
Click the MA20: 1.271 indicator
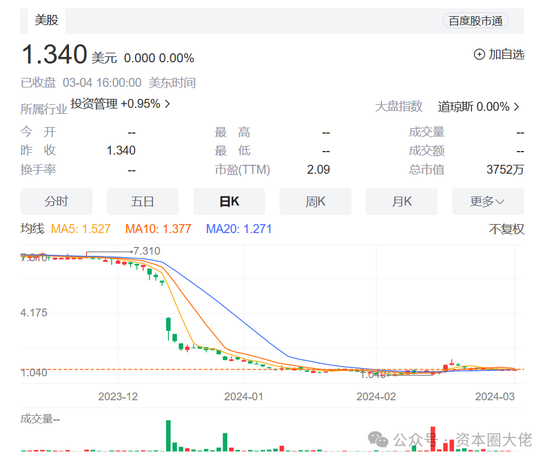[x=239, y=229]
